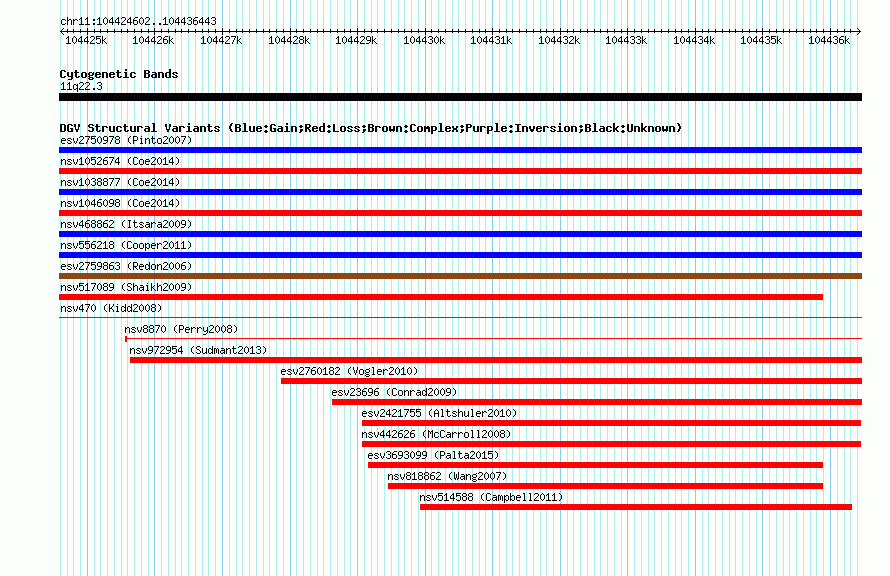Click the nsv556218 (Cooper2011) label
The image size is (890, 576).
[x=126, y=245]
